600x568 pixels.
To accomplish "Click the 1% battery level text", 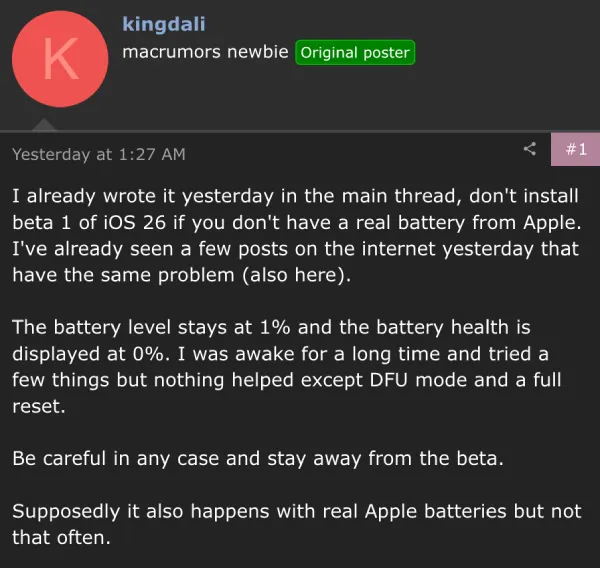I will click(x=275, y=328).
